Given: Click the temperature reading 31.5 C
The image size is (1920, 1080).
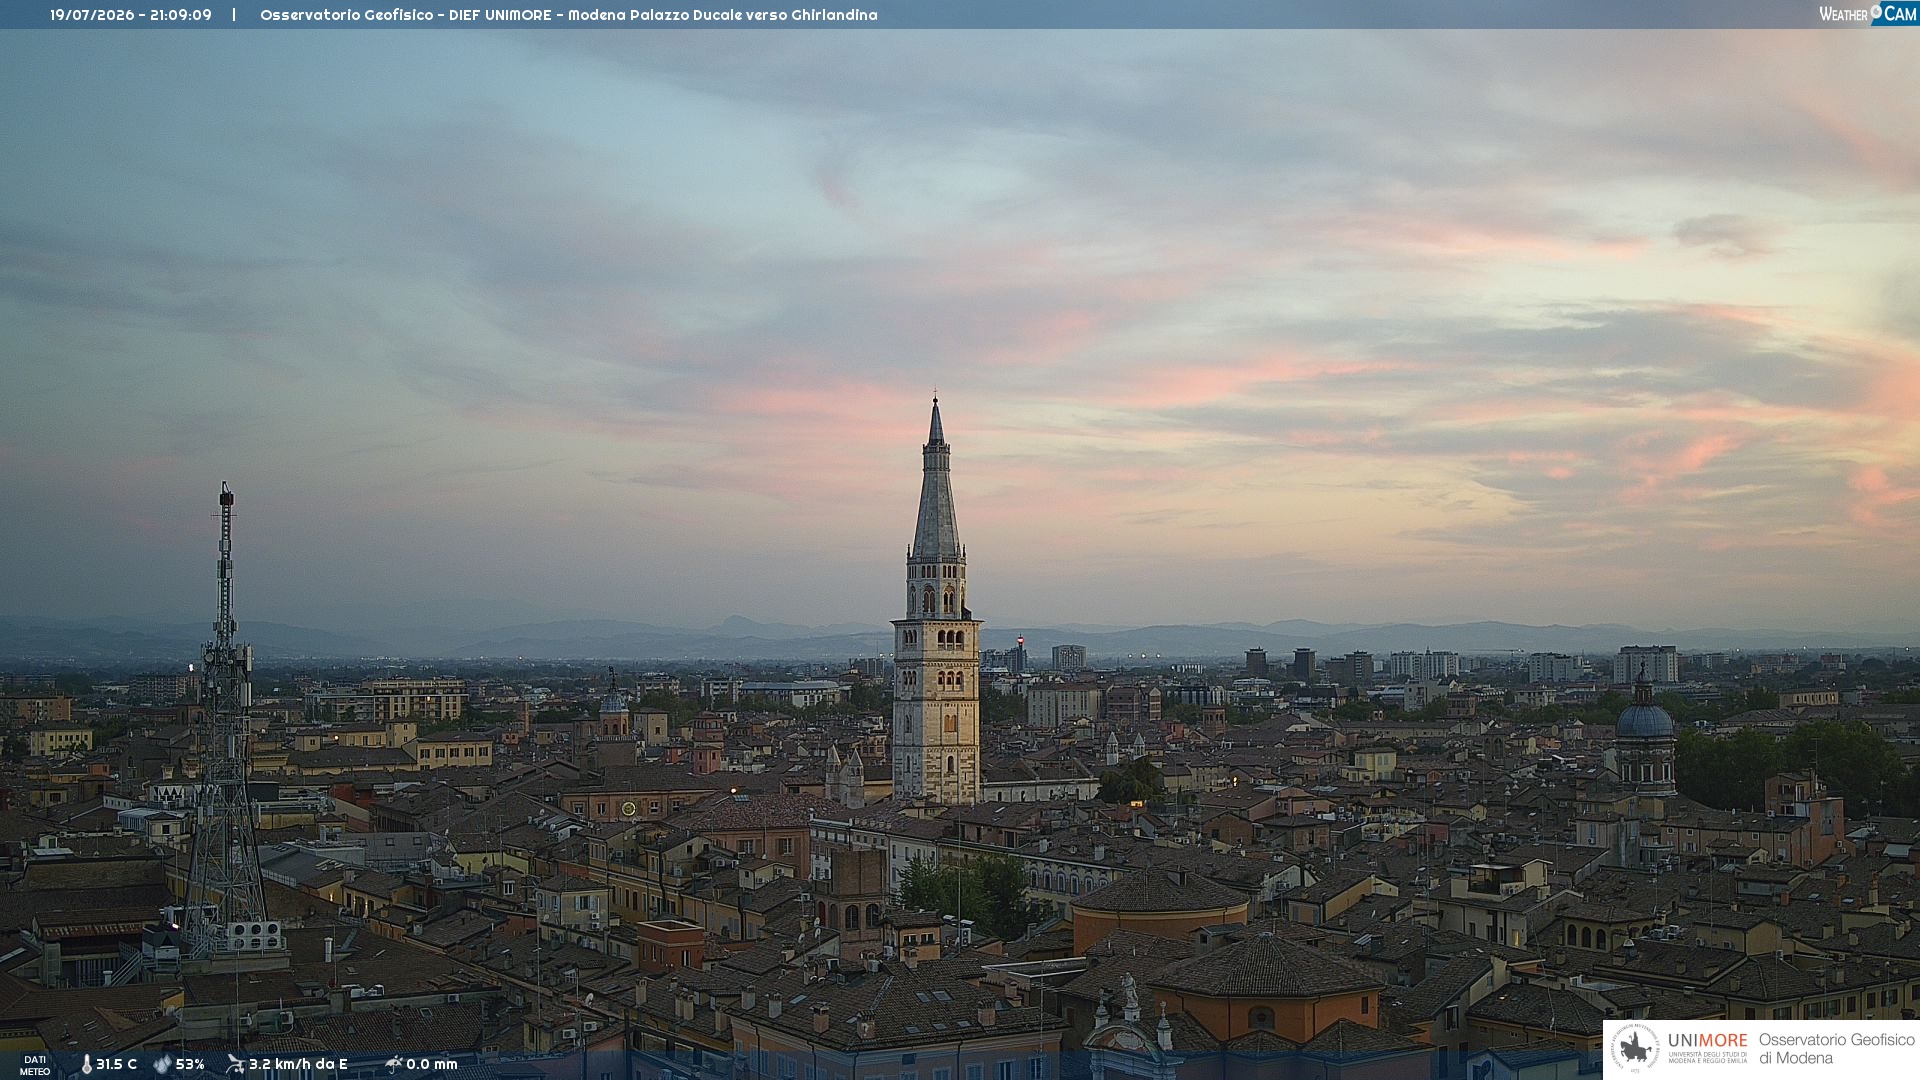Looking at the screenshot, I should 116,1064.
